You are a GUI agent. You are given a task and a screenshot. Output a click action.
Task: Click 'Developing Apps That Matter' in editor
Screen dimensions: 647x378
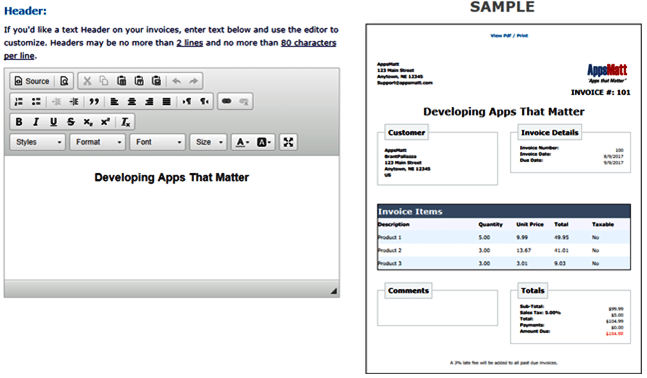click(x=172, y=177)
